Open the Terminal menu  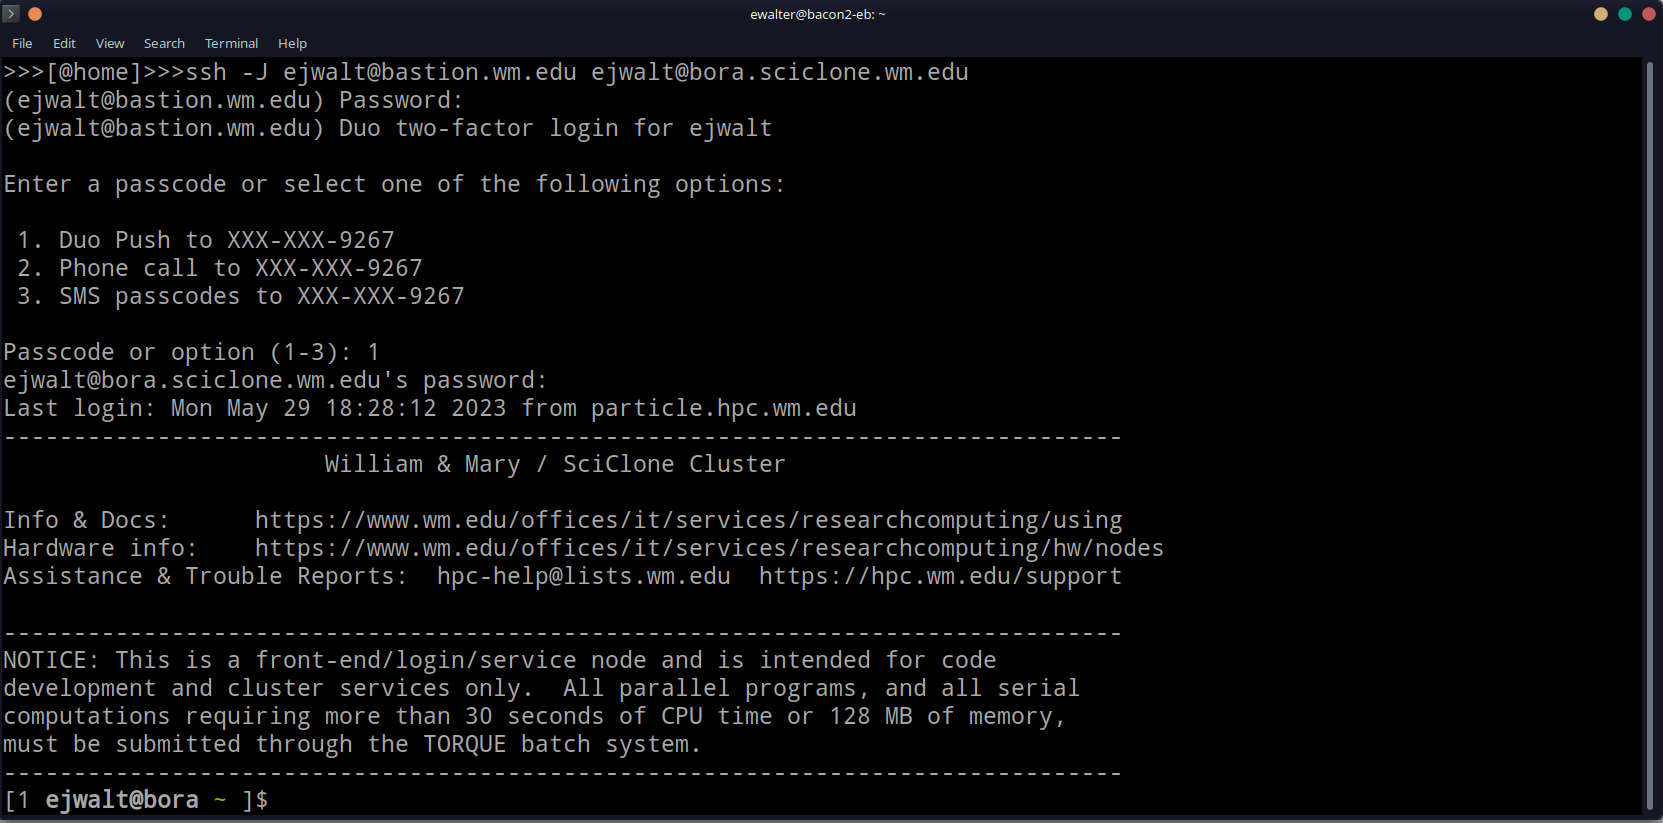pyautogui.click(x=231, y=43)
